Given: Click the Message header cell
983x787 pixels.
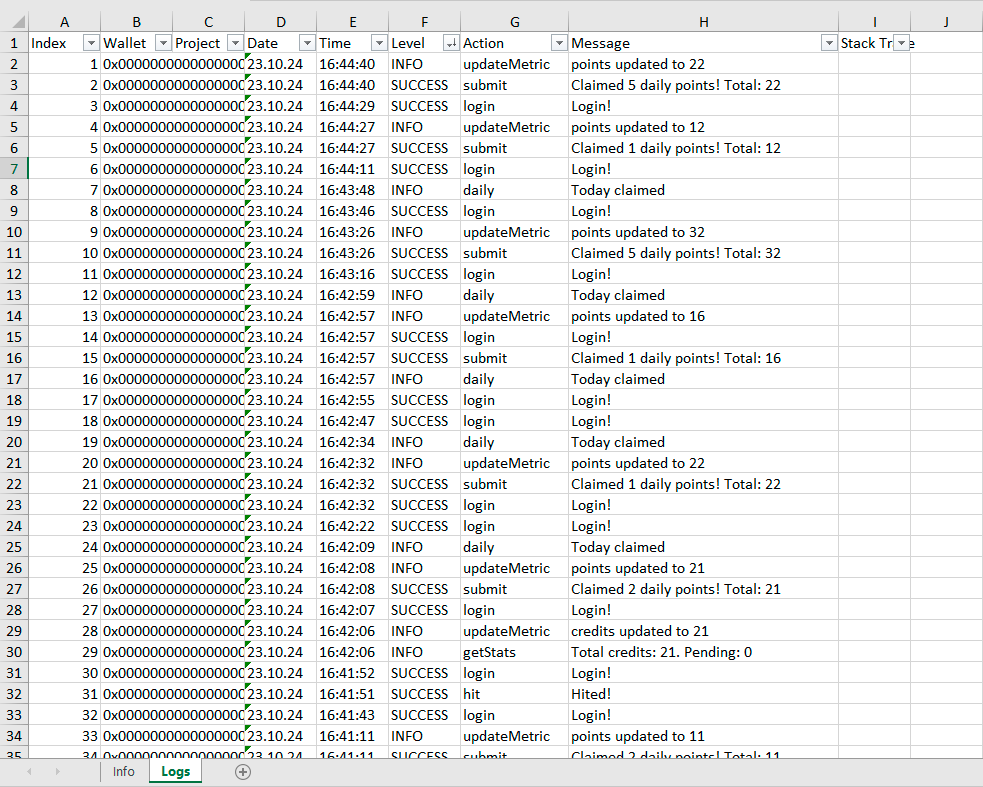Looking at the screenshot, I should (x=703, y=43).
